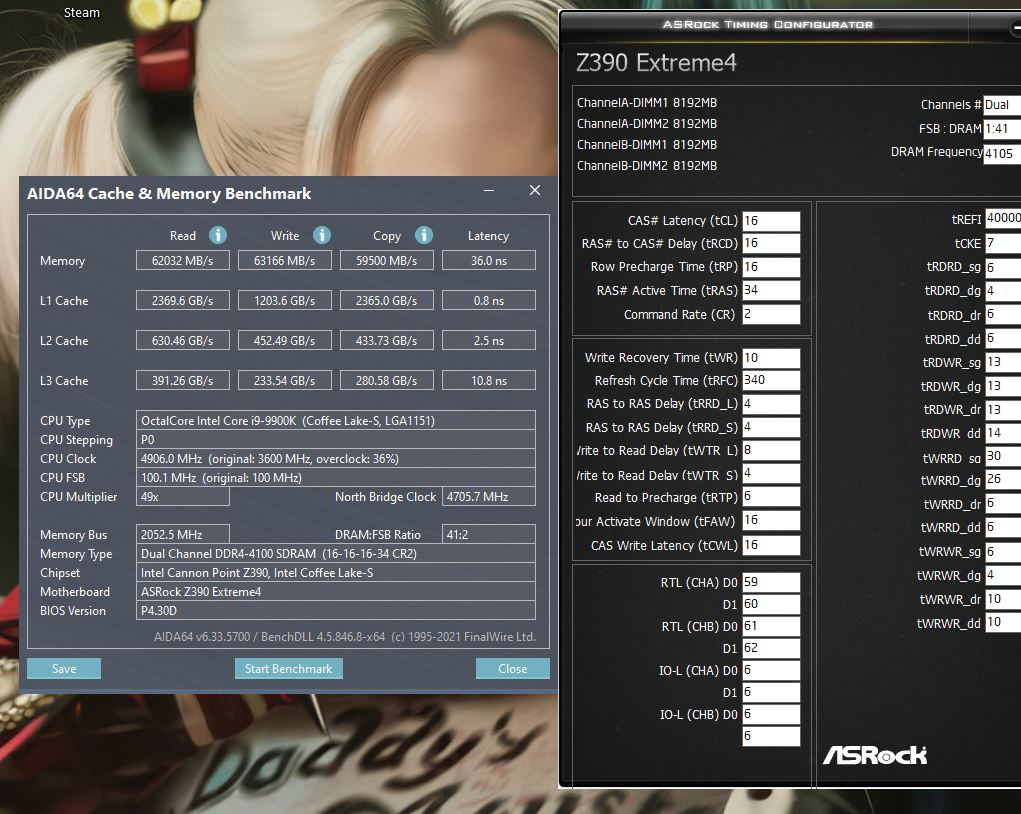Select L2 Cache Read 630.46 GB/s
Screen dimensions: 1021x814
click(183, 341)
